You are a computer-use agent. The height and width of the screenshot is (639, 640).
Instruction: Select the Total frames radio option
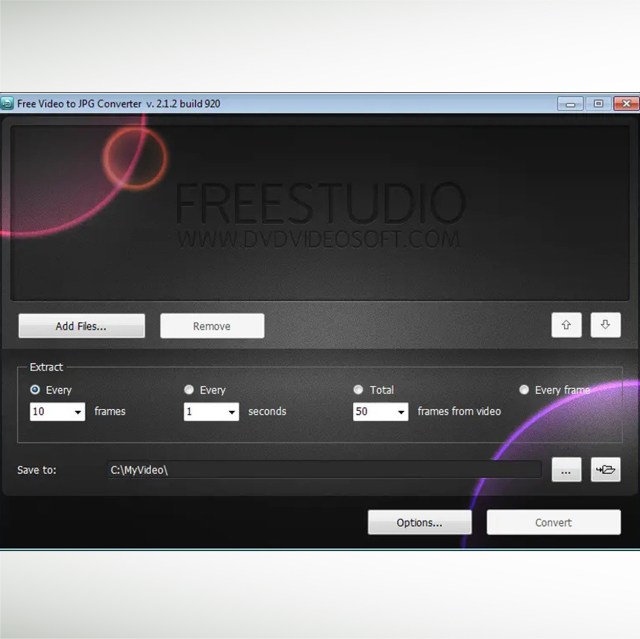point(358,390)
